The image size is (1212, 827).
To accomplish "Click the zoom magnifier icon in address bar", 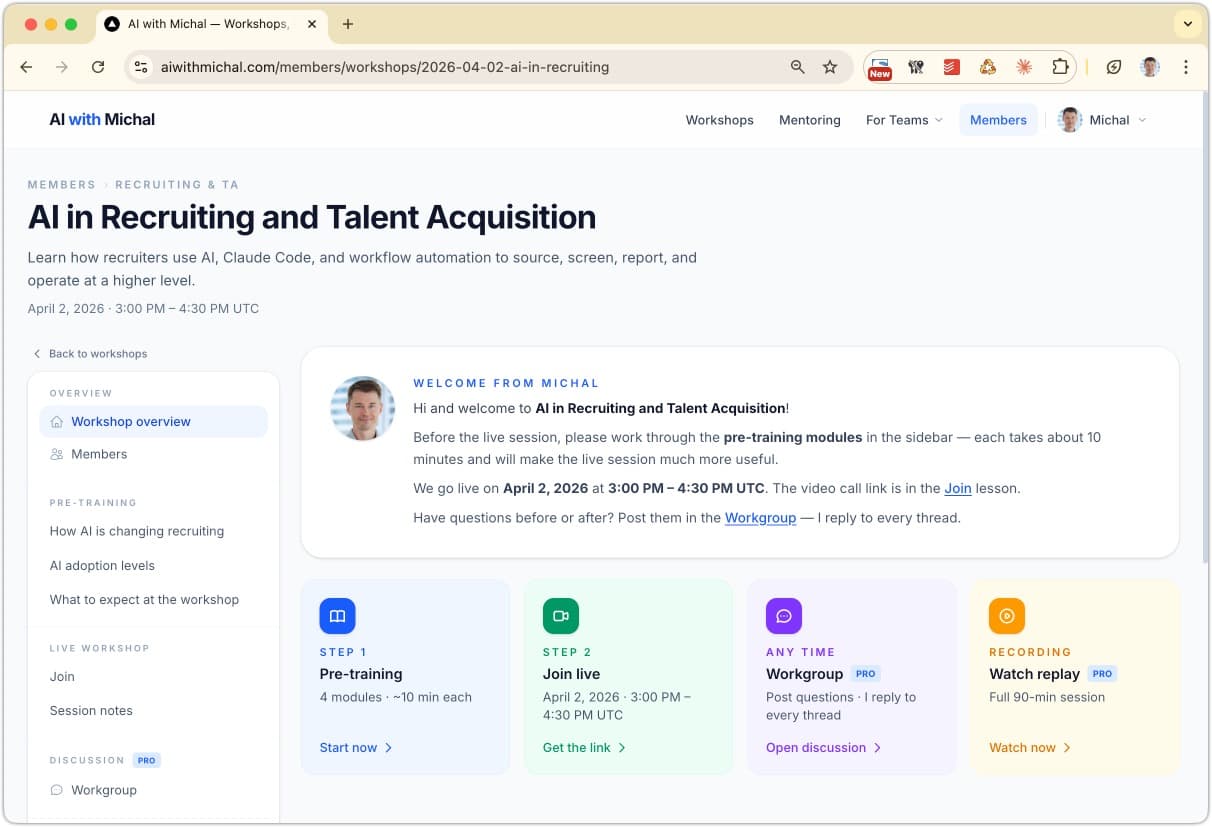I will (797, 67).
